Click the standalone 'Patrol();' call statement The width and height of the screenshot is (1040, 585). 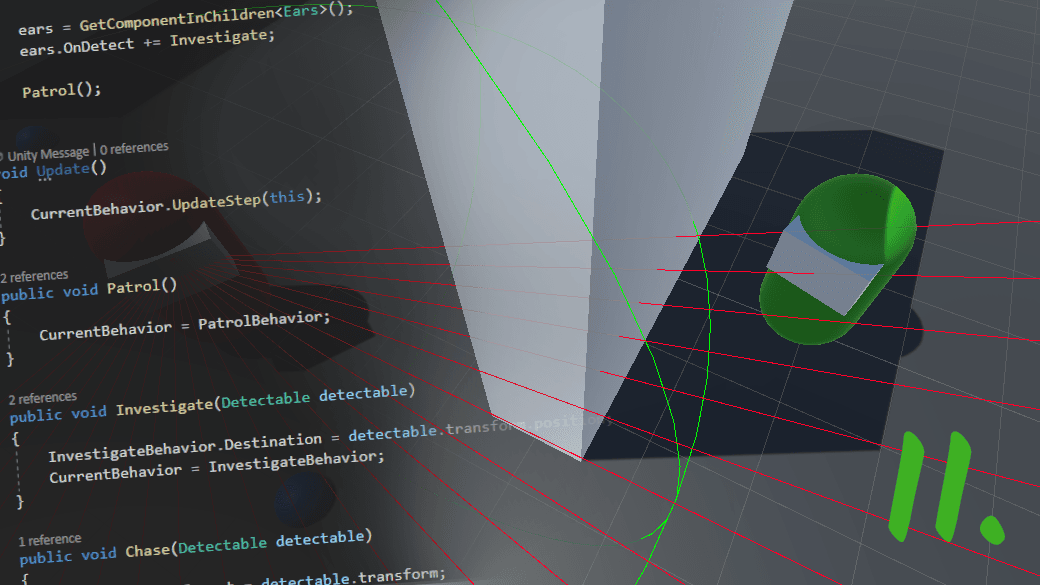(62, 90)
